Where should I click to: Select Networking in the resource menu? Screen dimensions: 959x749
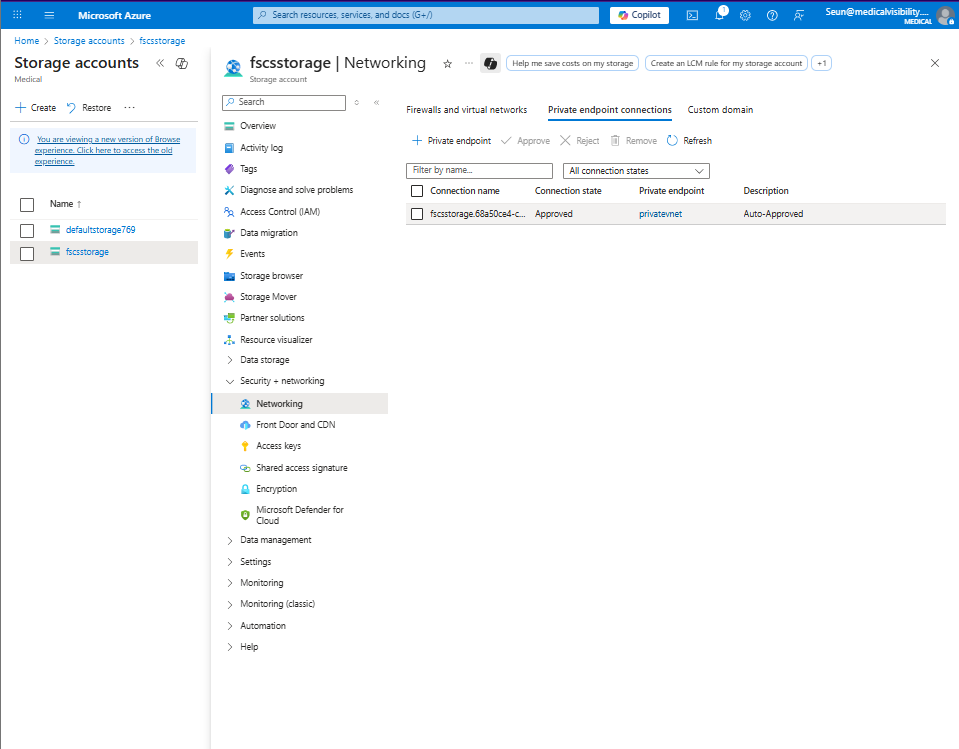300,404
